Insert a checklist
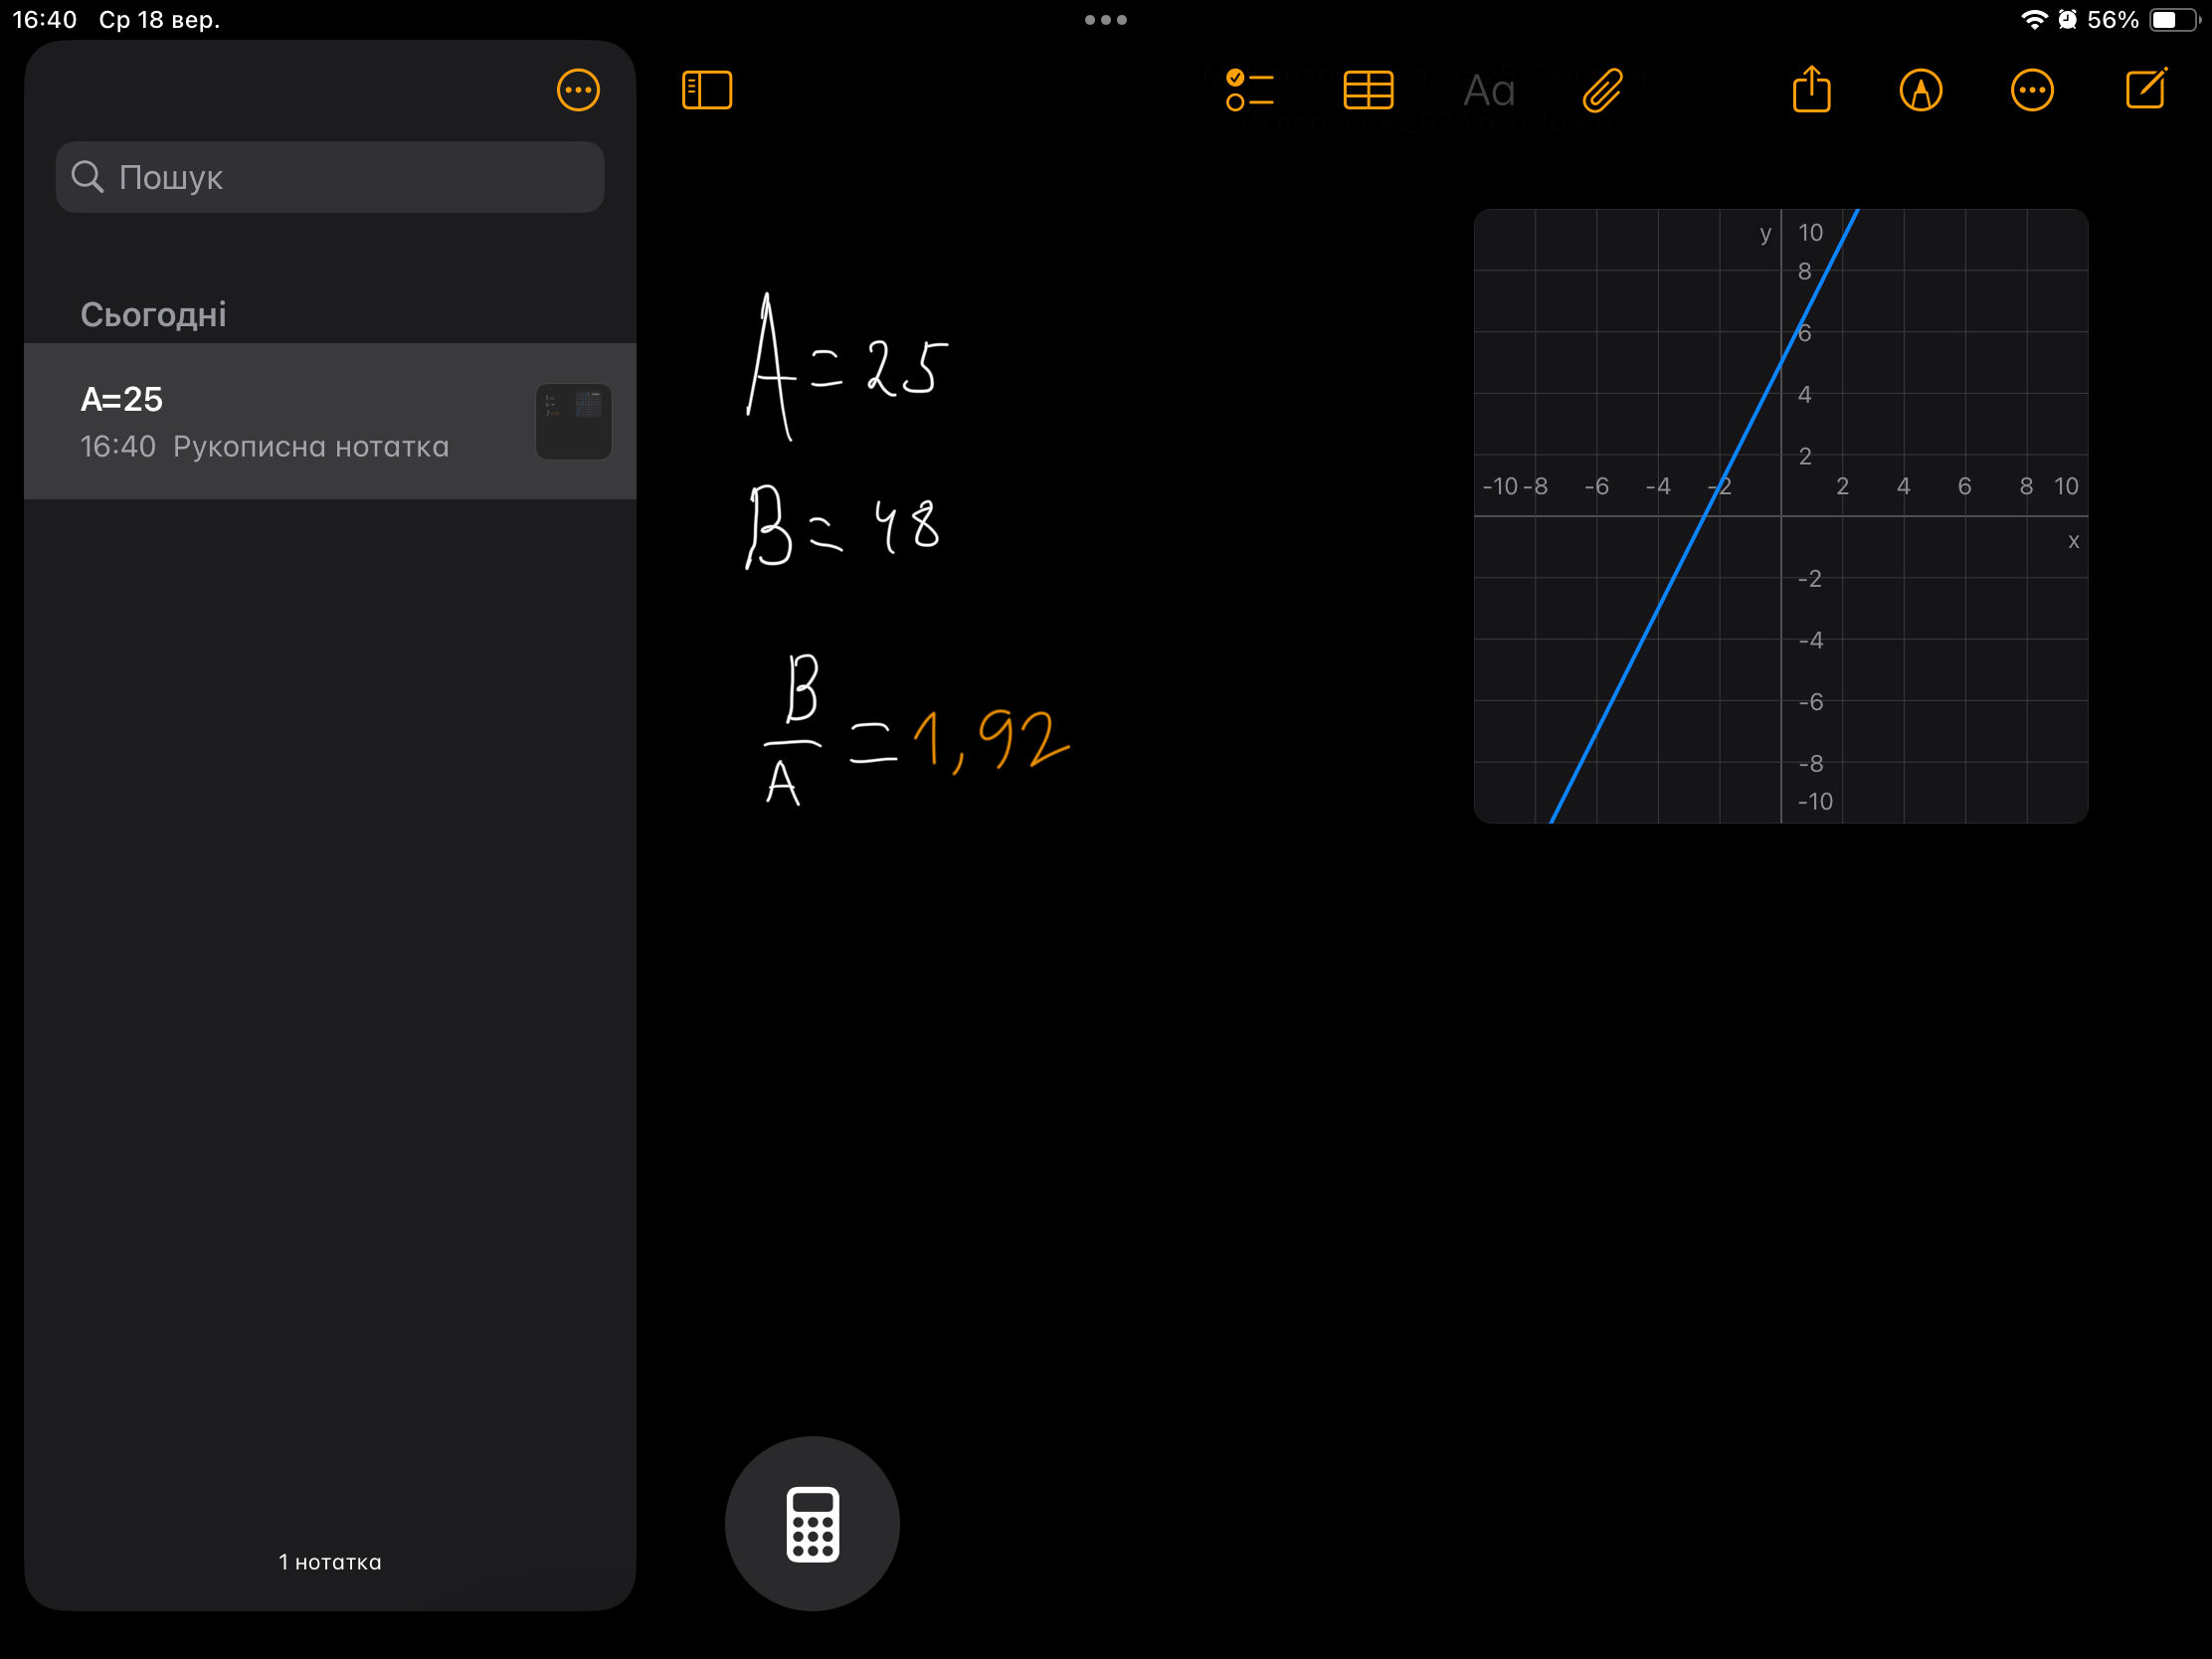This screenshot has width=2212, height=1659. [x=1249, y=90]
